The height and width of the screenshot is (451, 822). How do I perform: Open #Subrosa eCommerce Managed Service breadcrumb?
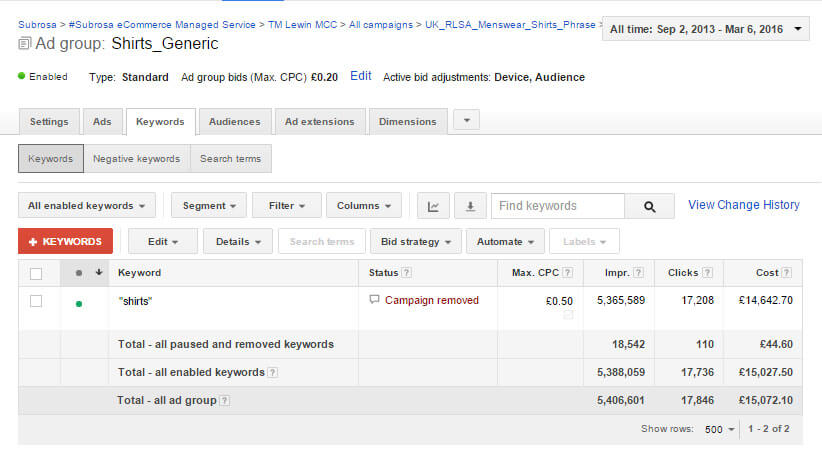pyautogui.click(x=162, y=25)
